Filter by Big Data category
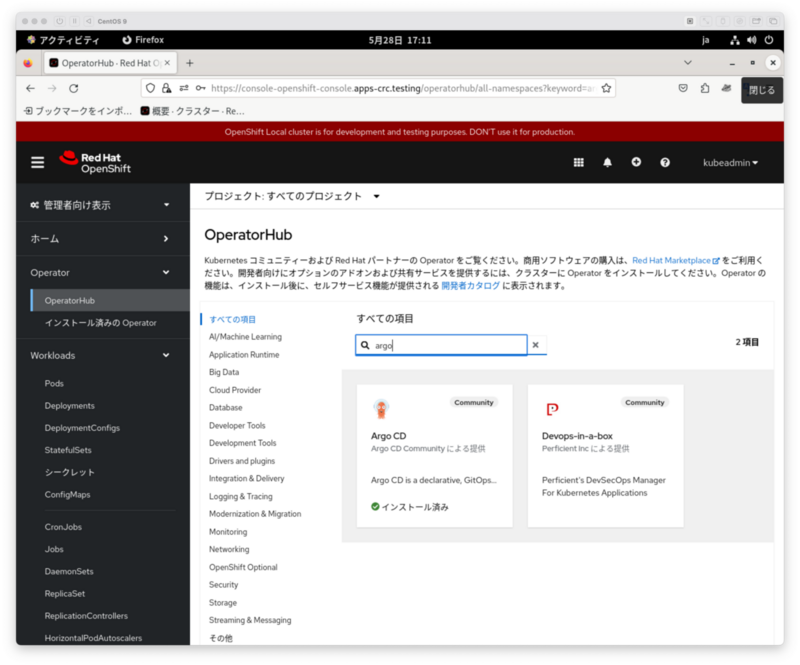This screenshot has height=665, width=800. point(224,372)
